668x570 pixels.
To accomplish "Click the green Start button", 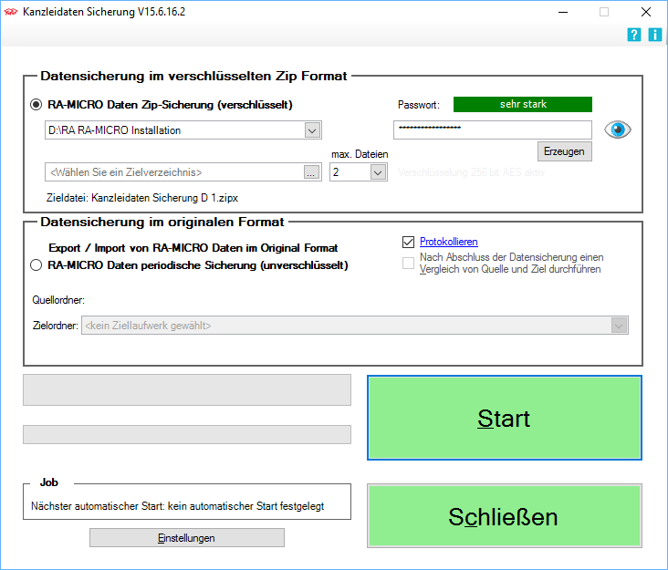I will 504,418.
